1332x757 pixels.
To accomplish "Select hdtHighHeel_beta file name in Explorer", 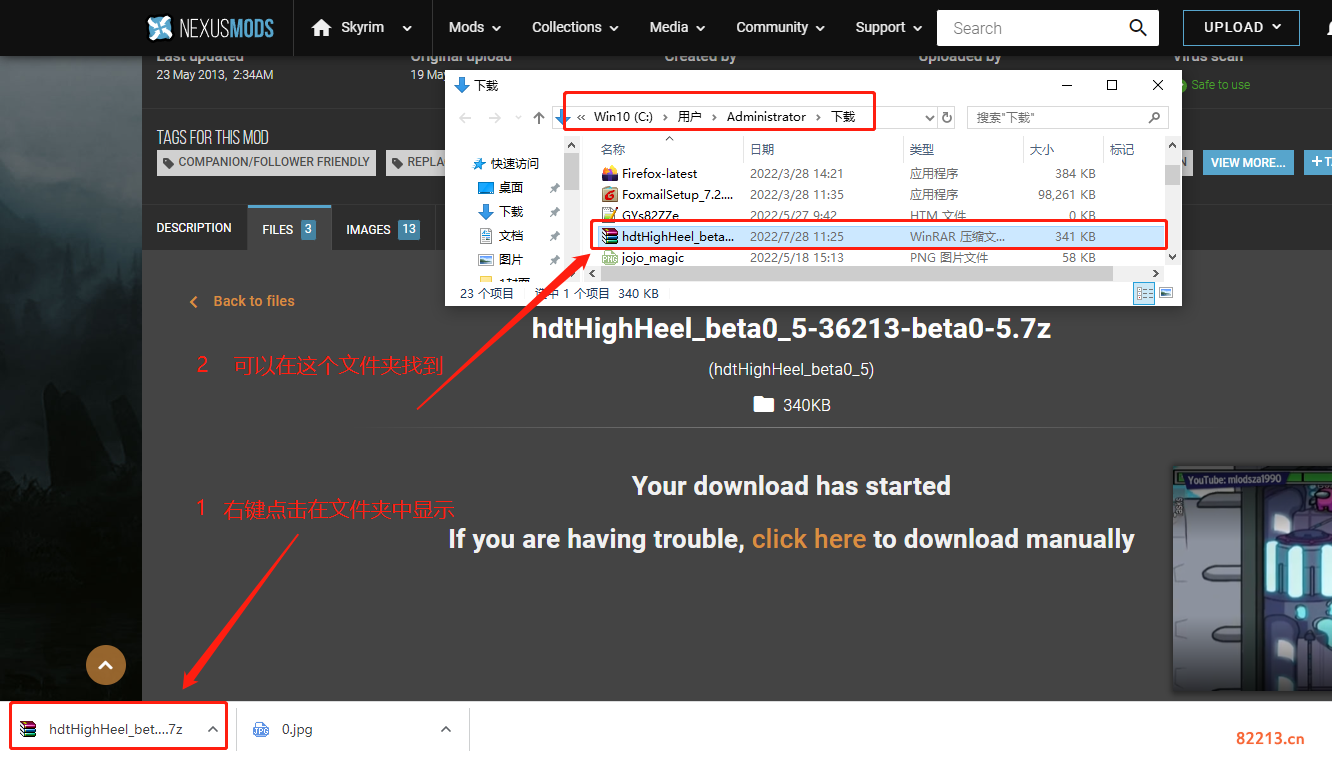I will click(x=678, y=237).
